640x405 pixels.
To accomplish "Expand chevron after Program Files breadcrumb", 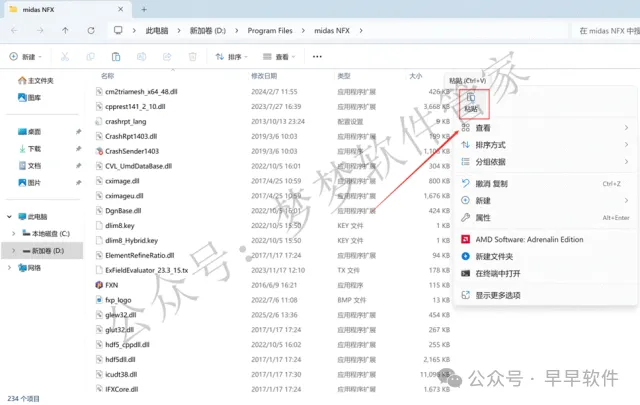I will pyautogui.click(x=303, y=31).
